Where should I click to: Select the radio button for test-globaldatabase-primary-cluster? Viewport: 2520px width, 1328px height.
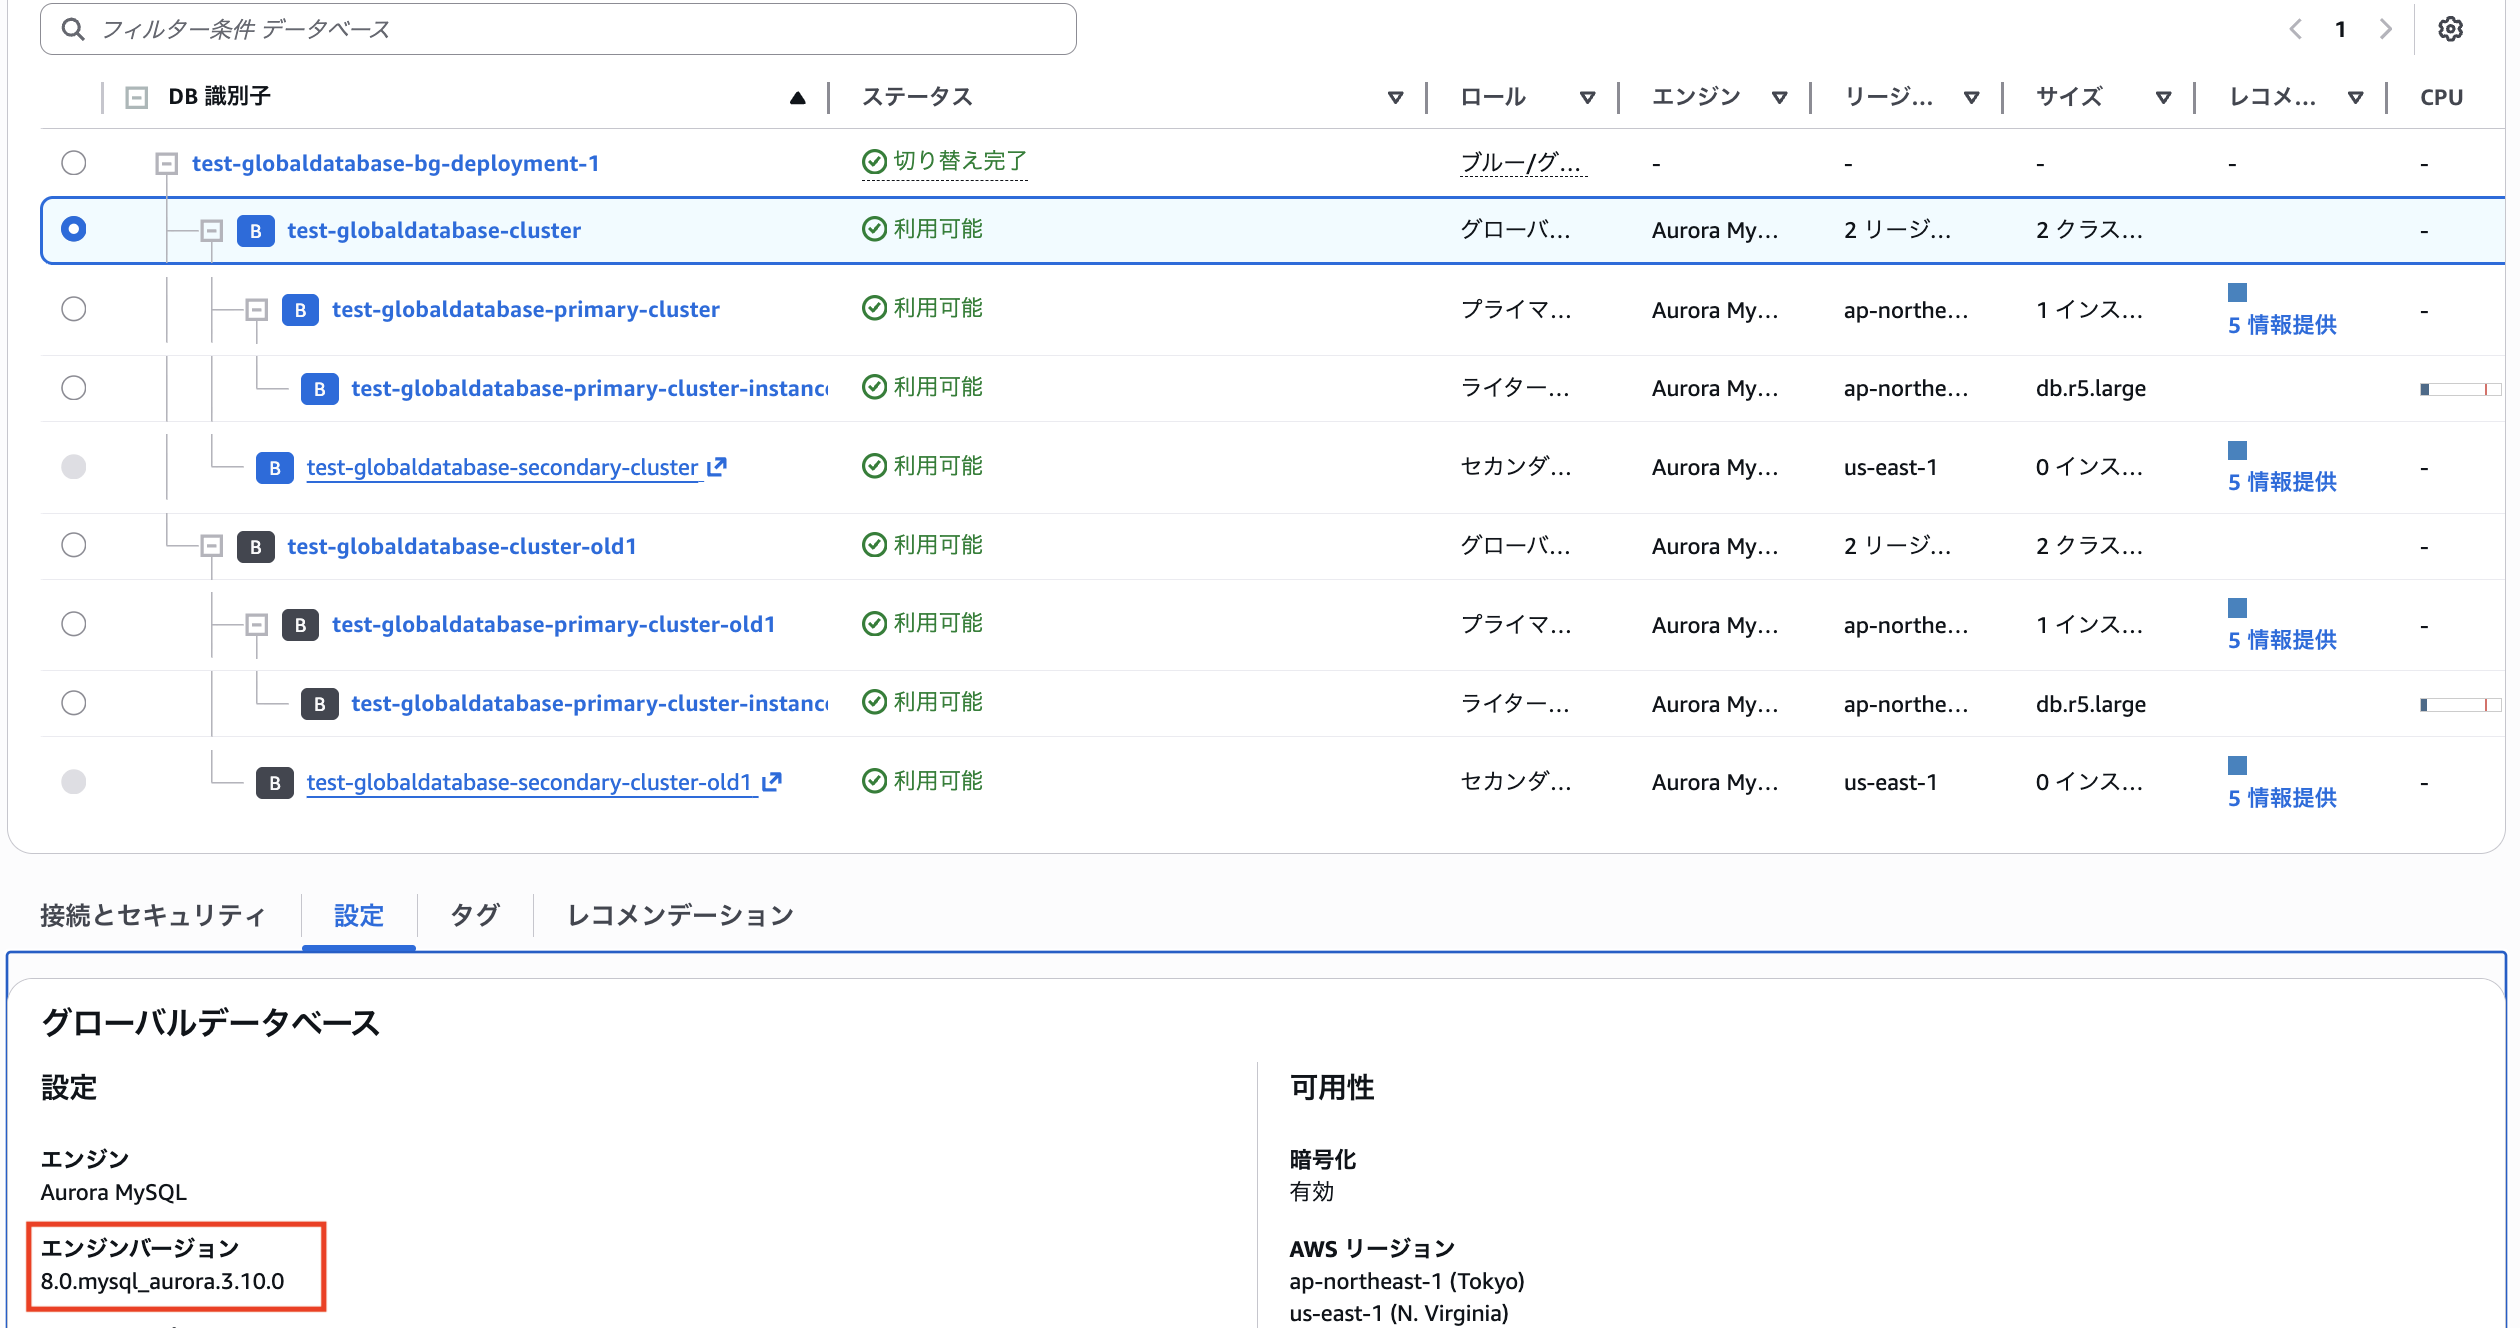click(73, 309)
